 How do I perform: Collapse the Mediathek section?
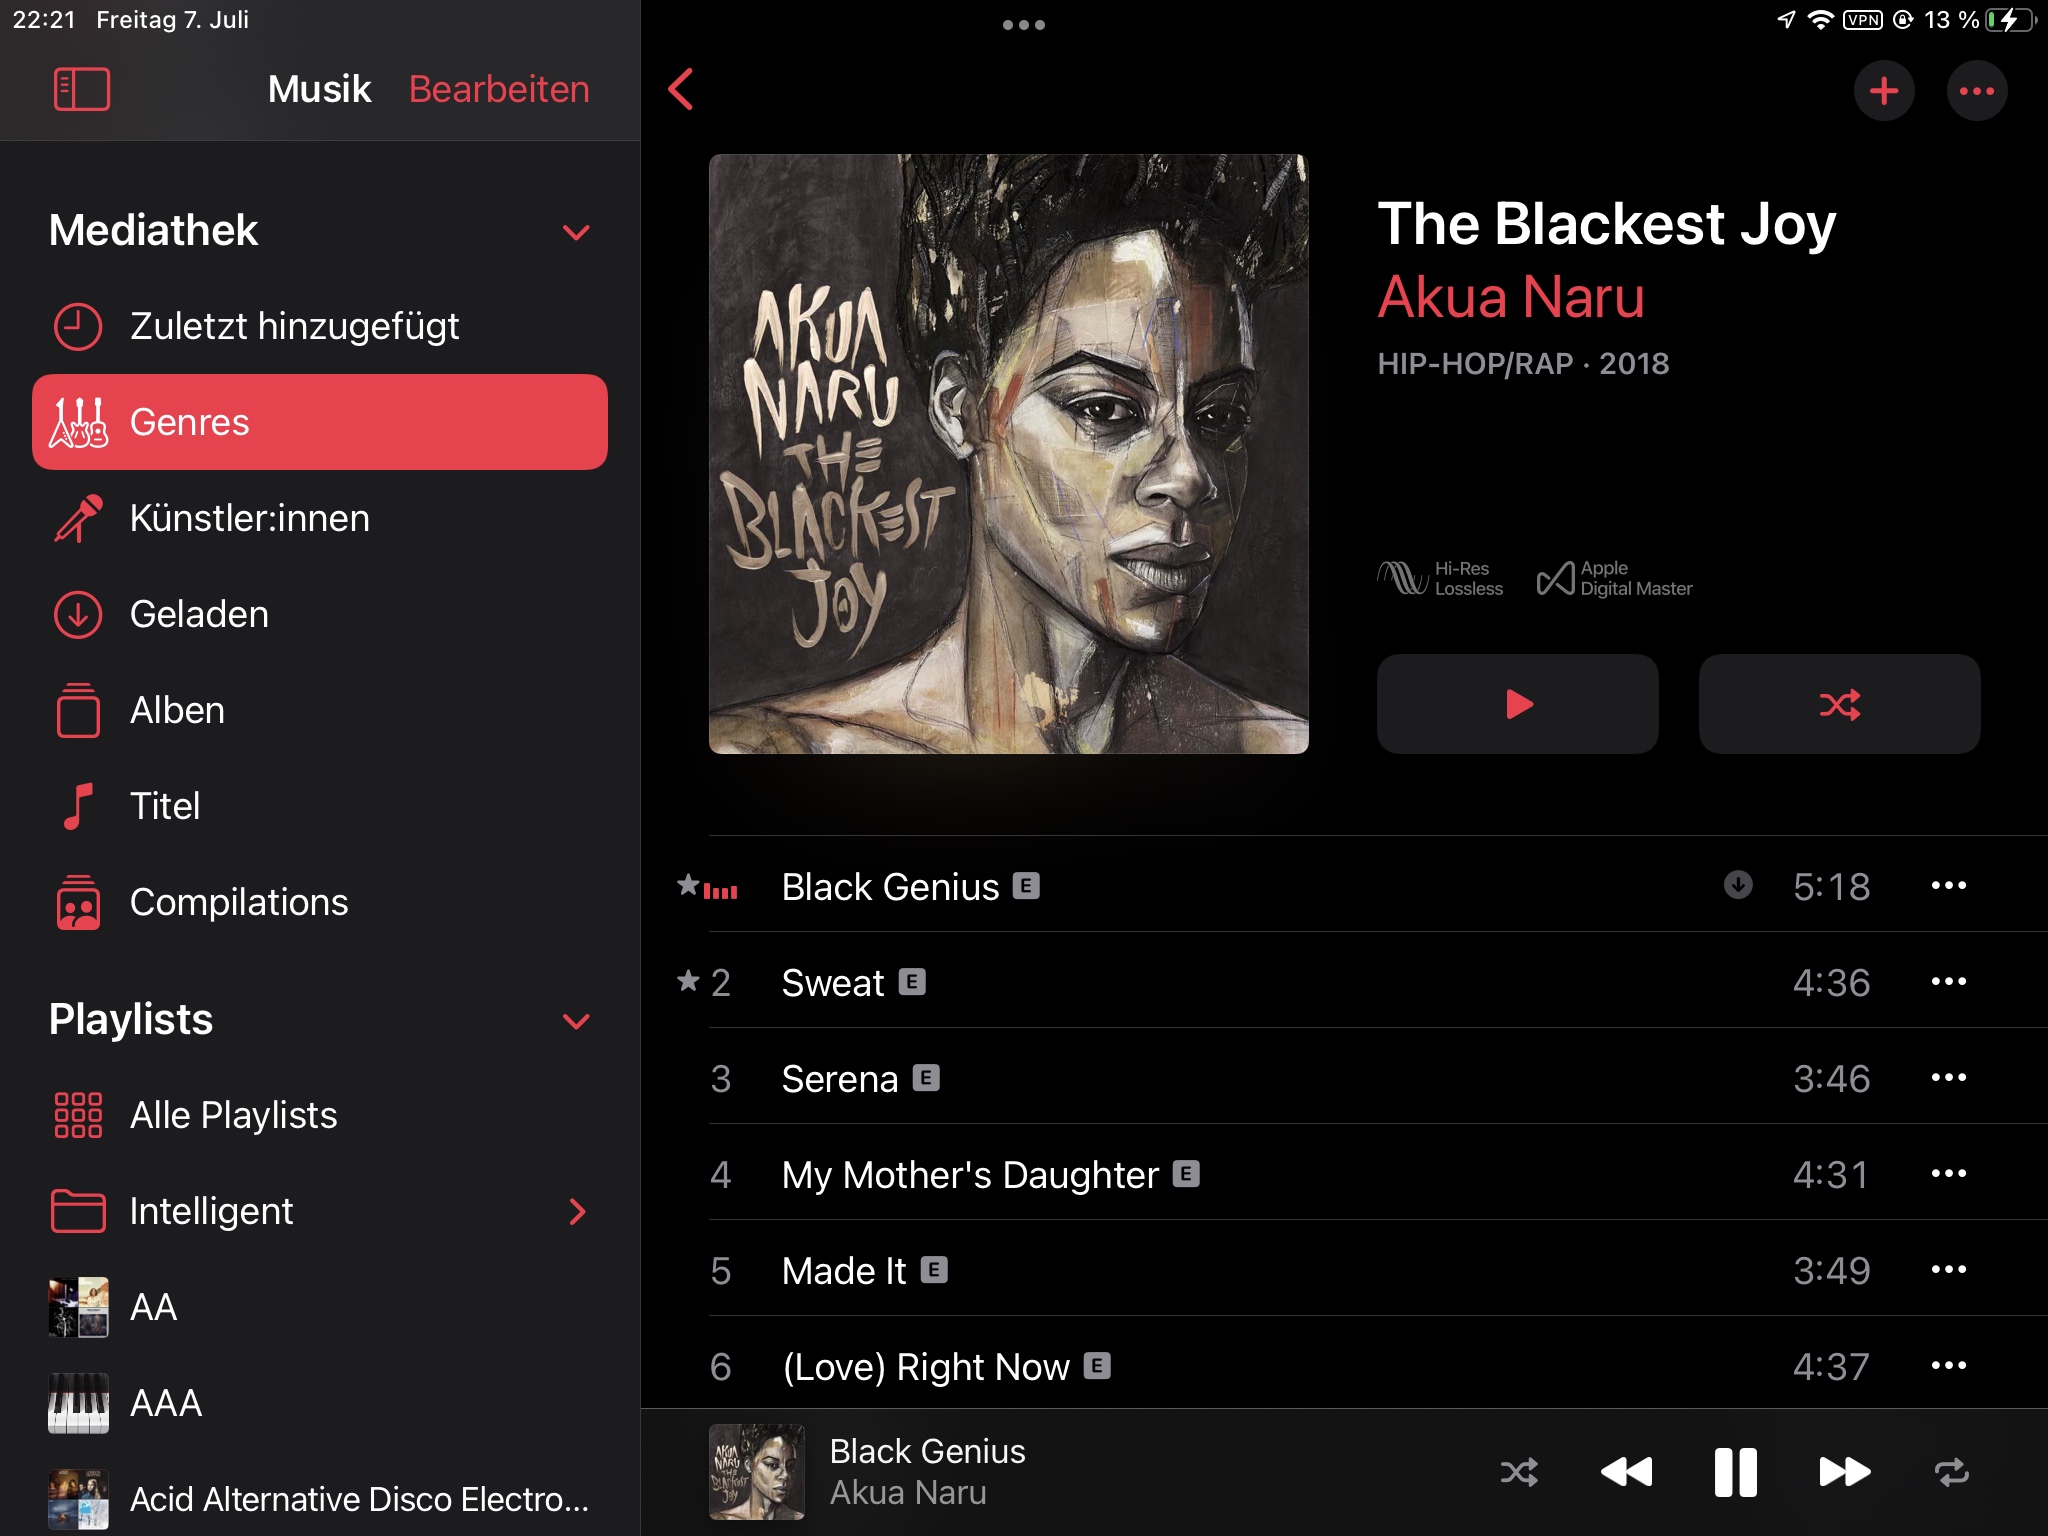pyautogui.click(x=576, y=232)
